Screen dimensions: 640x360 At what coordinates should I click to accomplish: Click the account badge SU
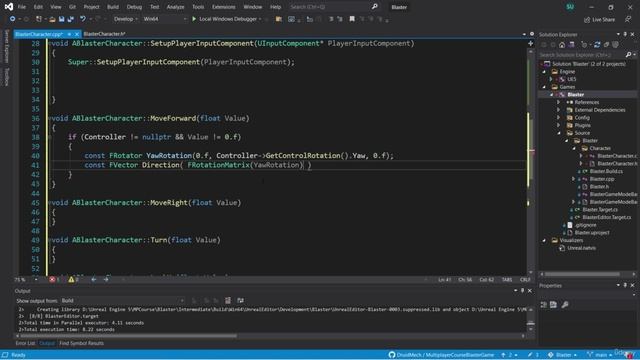point(570,7)
